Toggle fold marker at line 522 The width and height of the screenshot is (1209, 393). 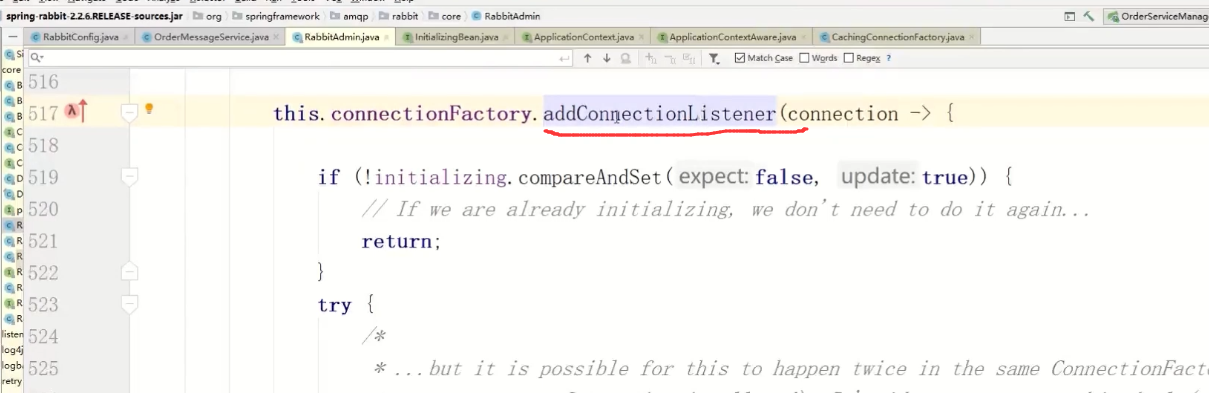(129, 272)
